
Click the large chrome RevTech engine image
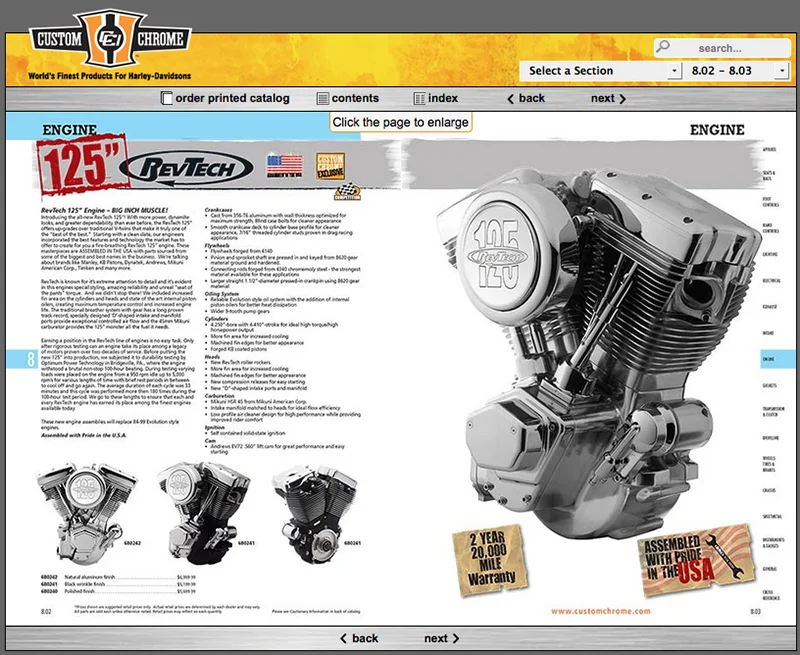(x=597, y=352)
